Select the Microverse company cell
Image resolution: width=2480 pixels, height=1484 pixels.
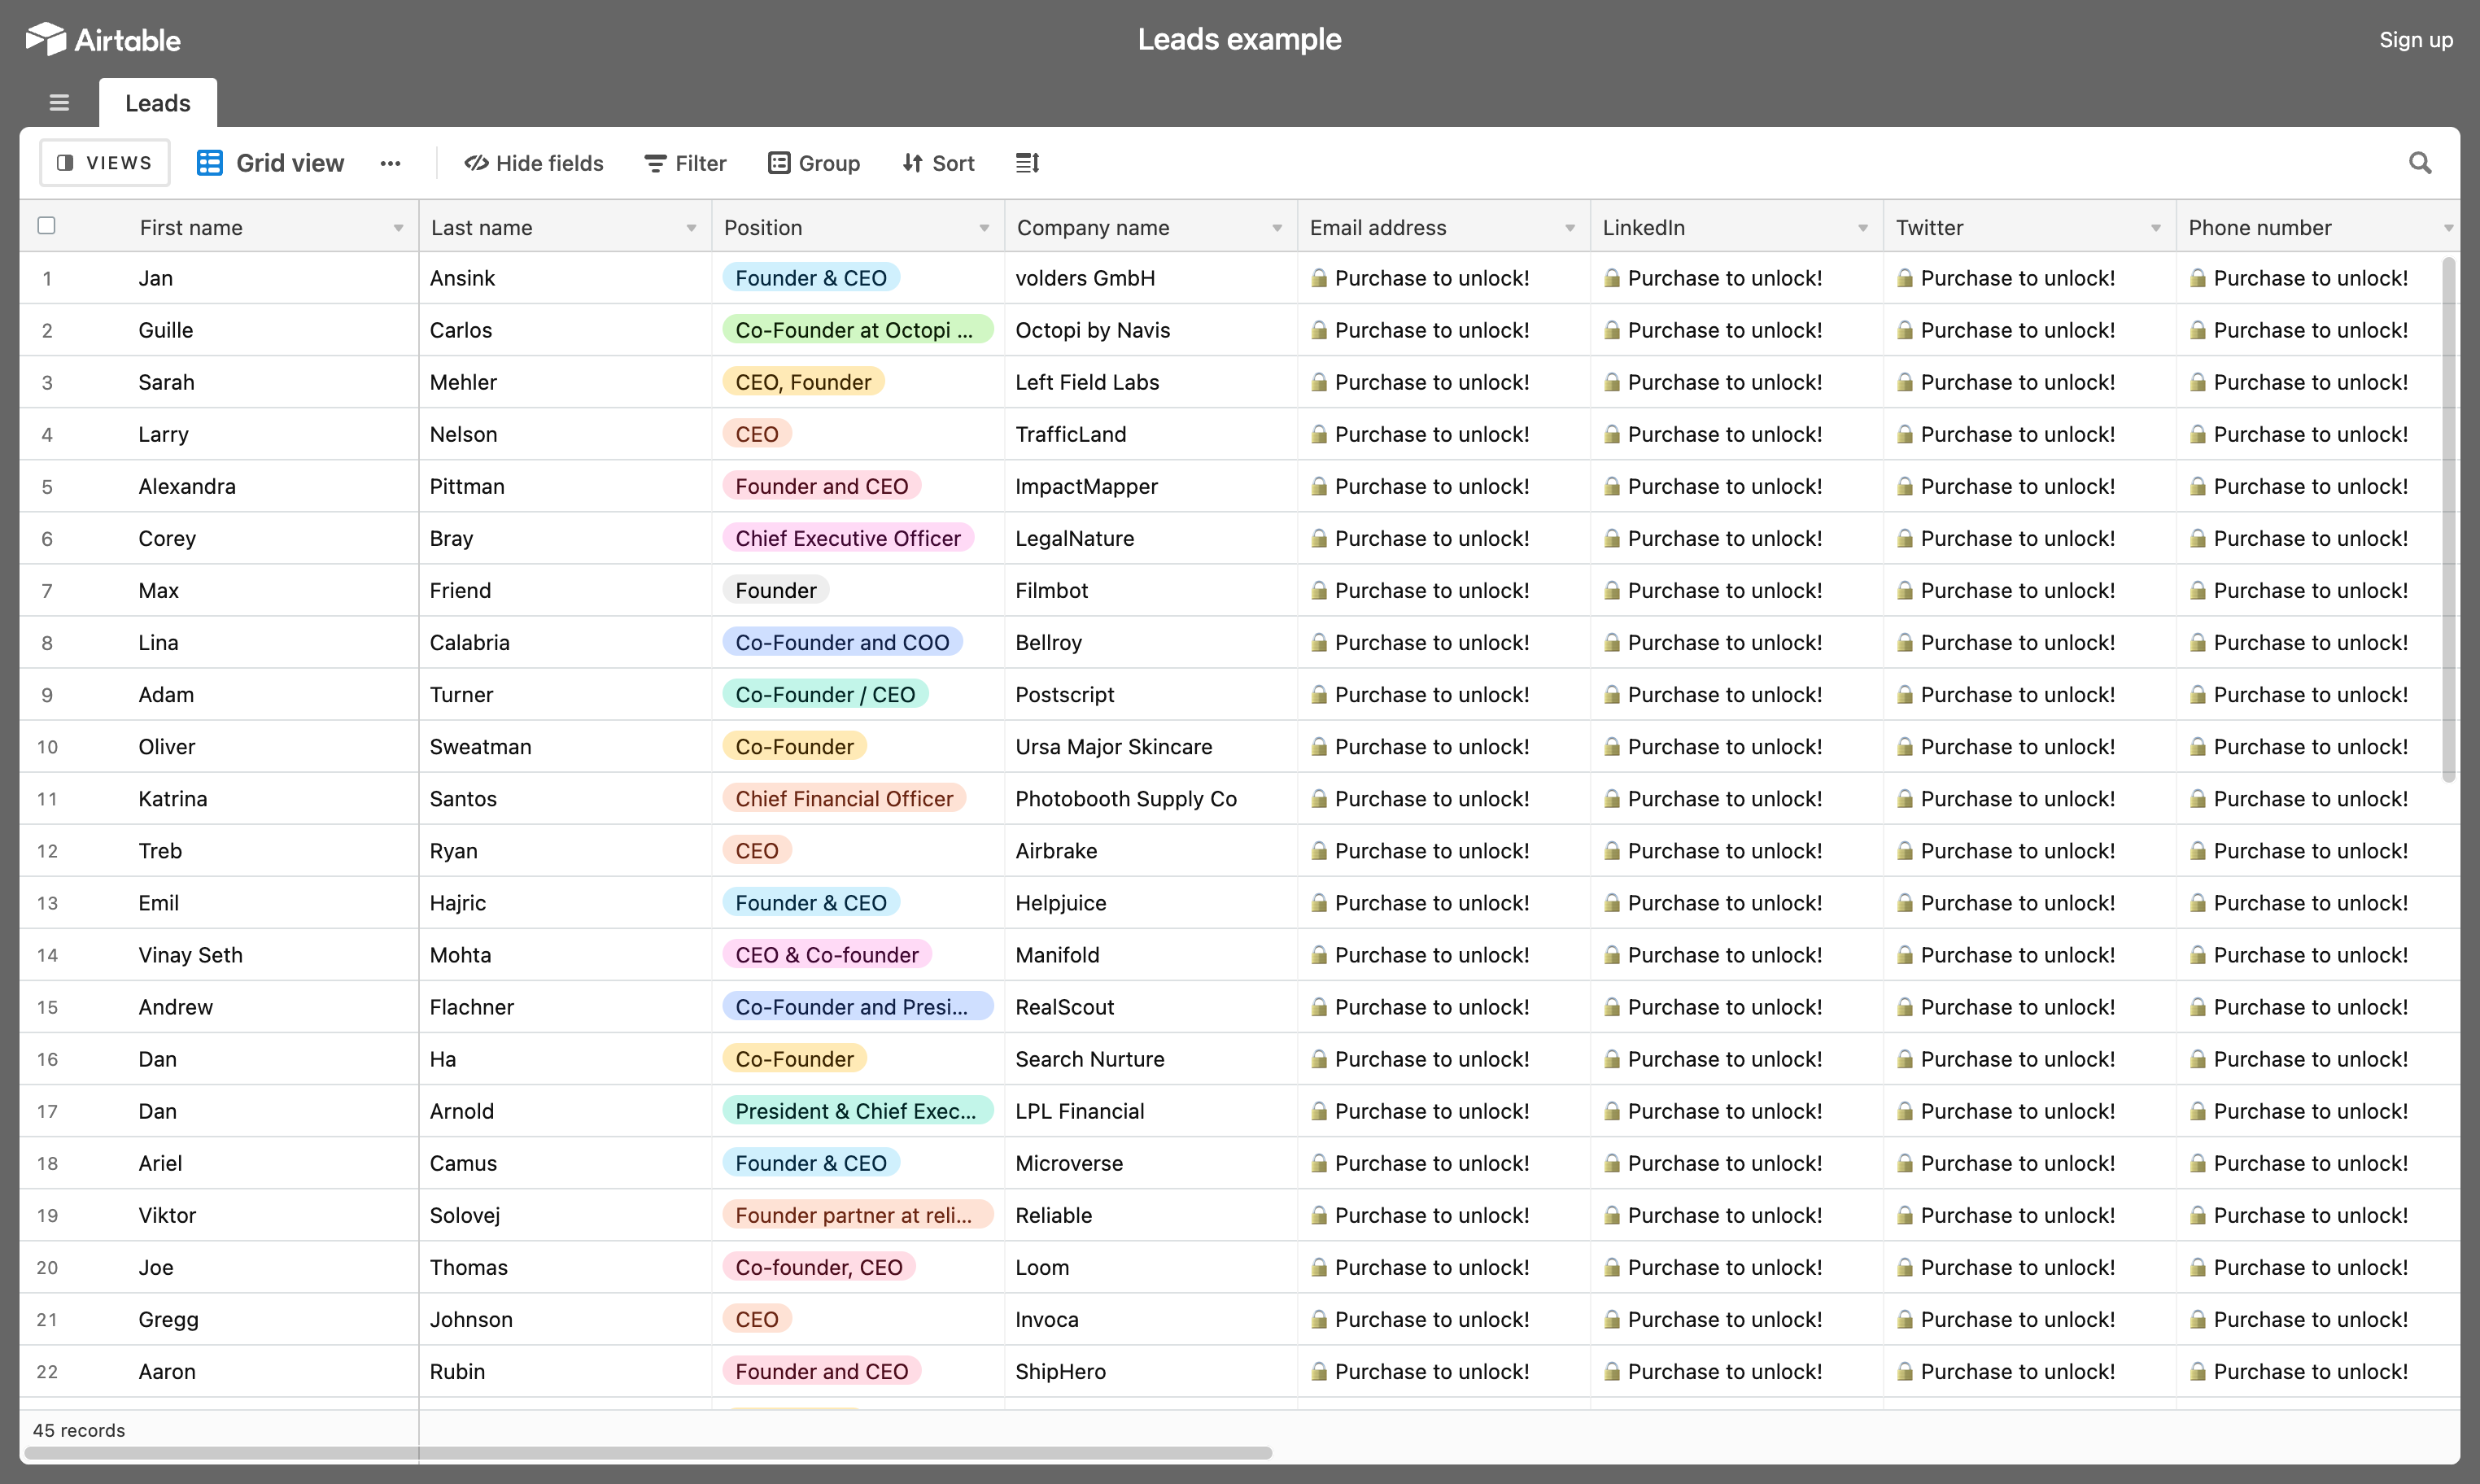1151,1163
